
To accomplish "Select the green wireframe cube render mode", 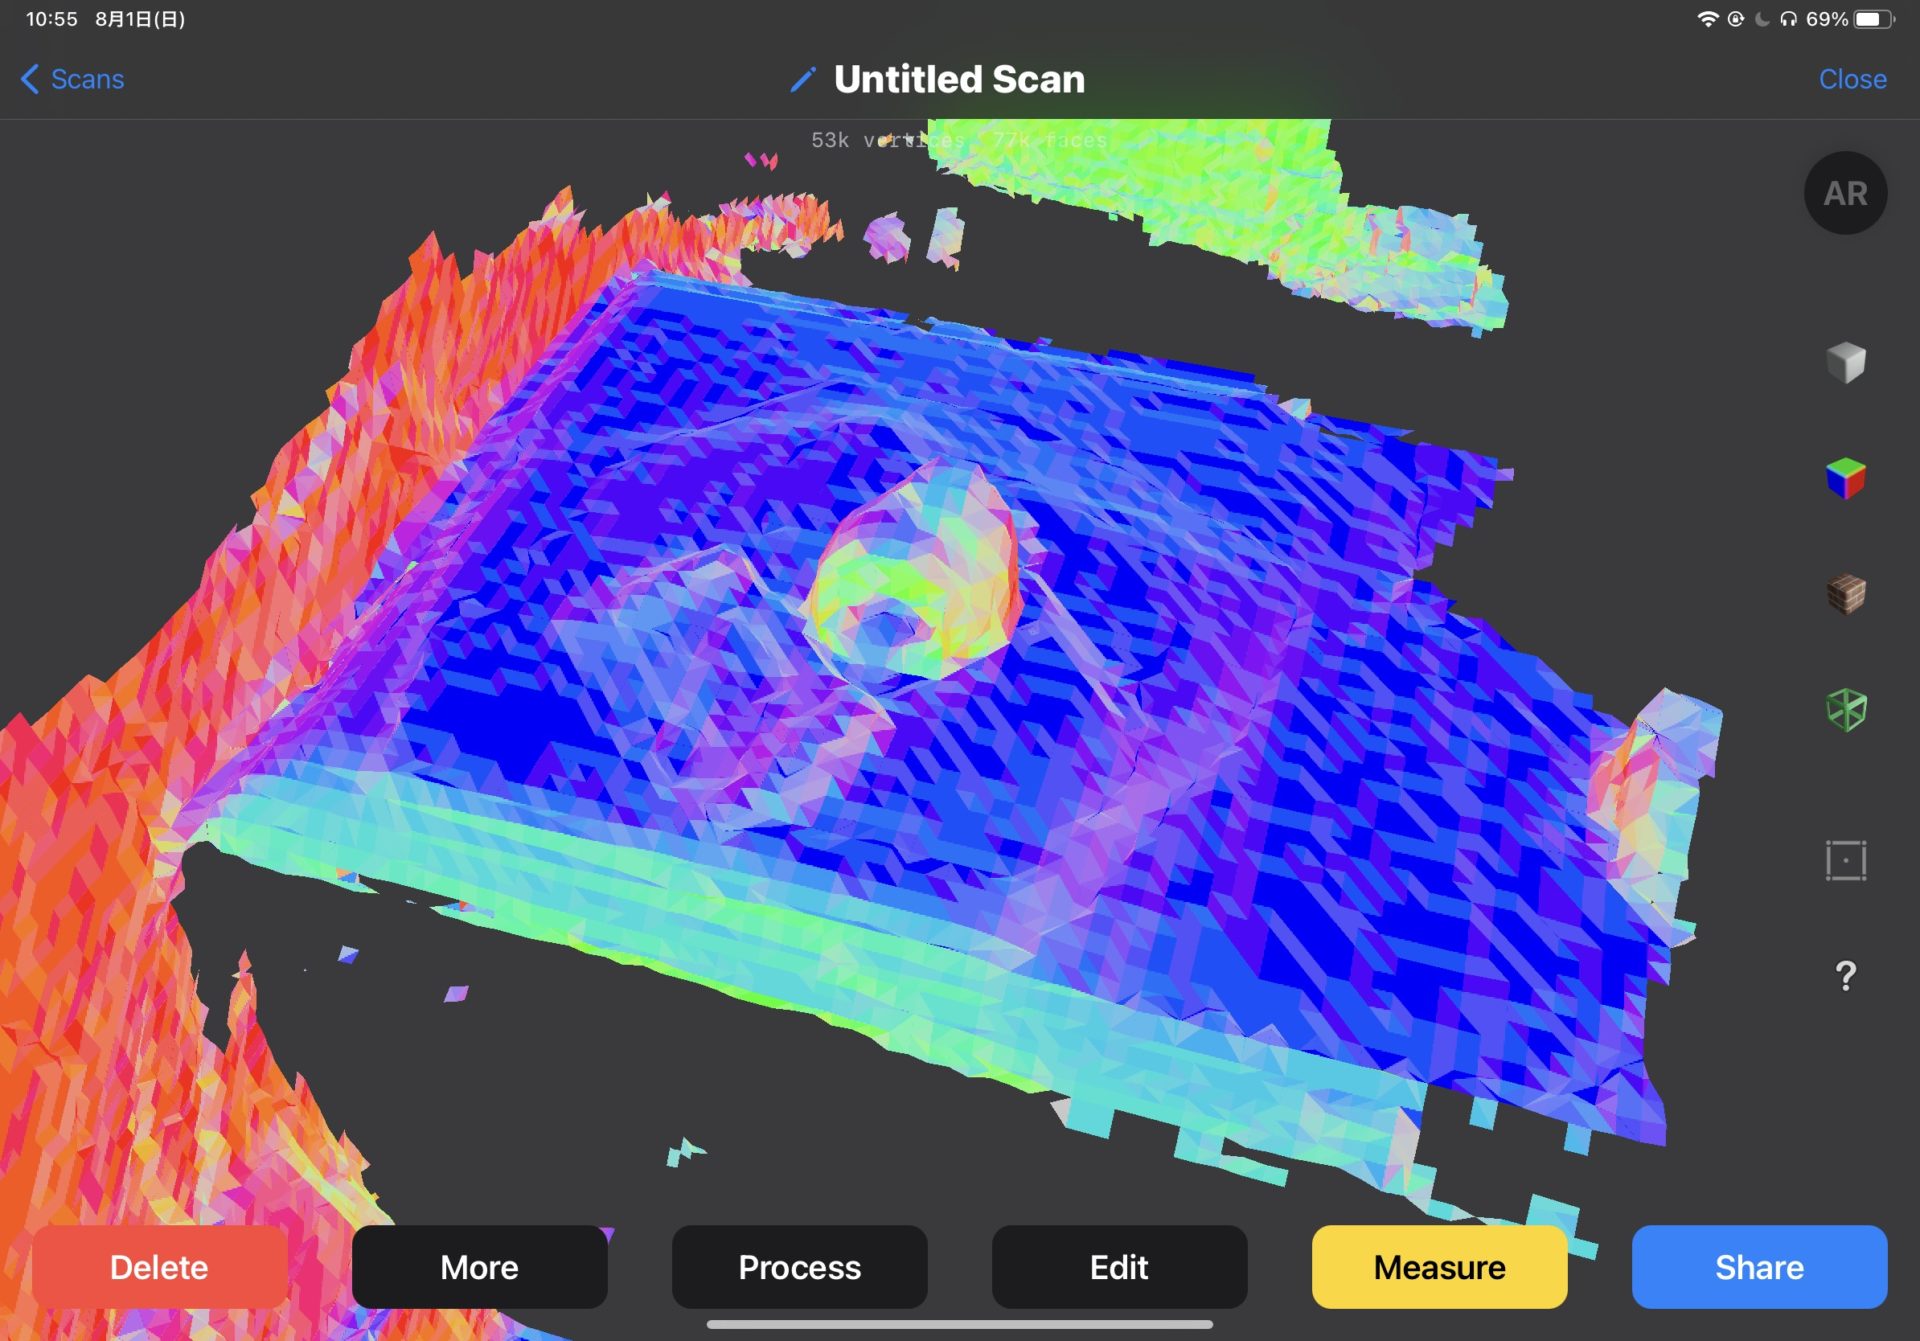I will tap(1845, 710).
